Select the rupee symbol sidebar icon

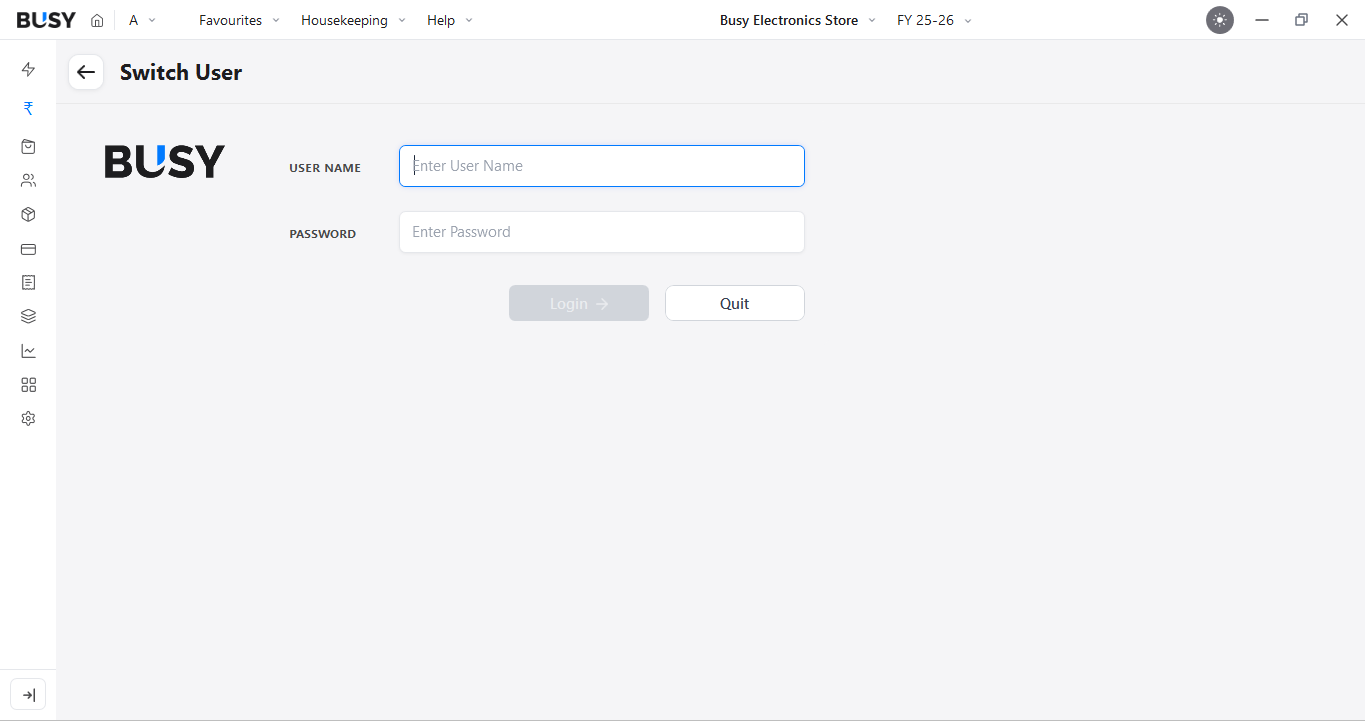tap(28, 108)
